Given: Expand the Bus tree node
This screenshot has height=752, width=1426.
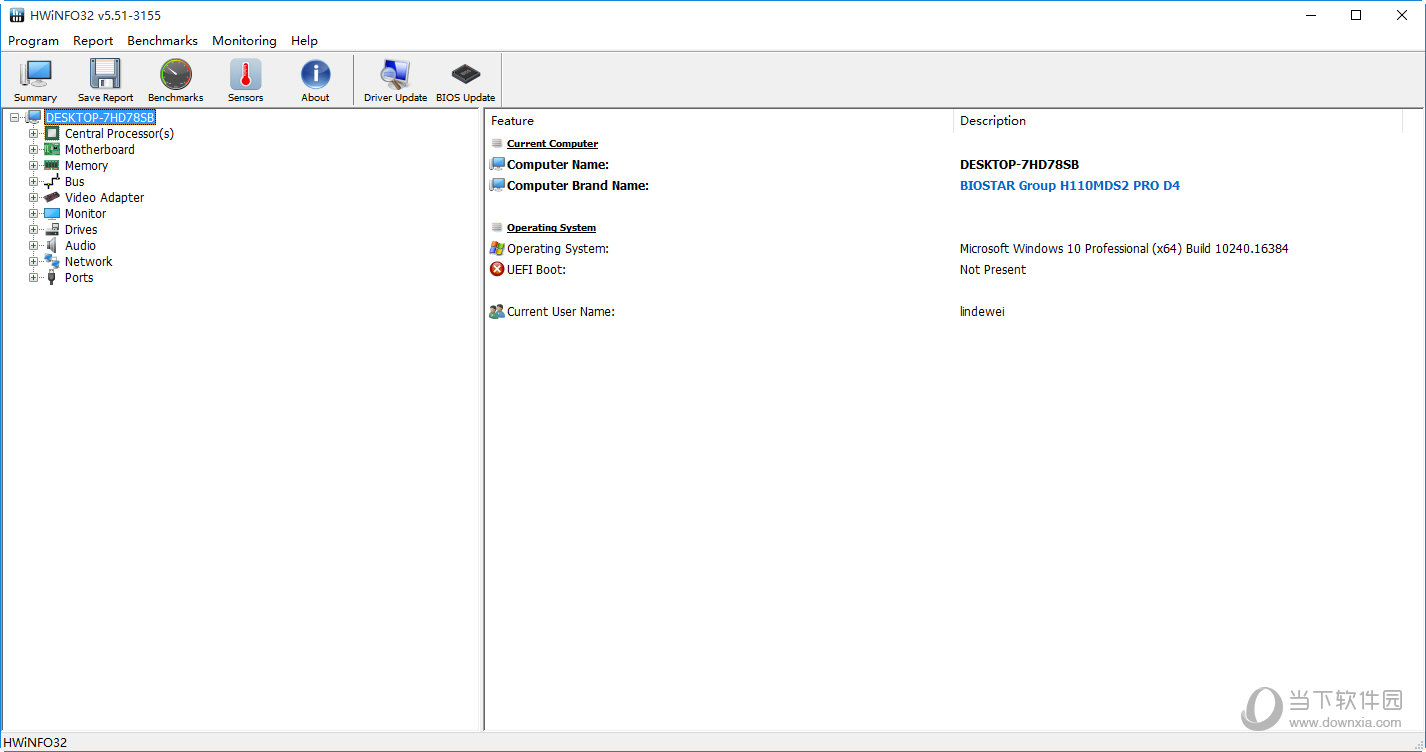Looking at the screenshot, I should pyautogui.click(x=34, y=181).
